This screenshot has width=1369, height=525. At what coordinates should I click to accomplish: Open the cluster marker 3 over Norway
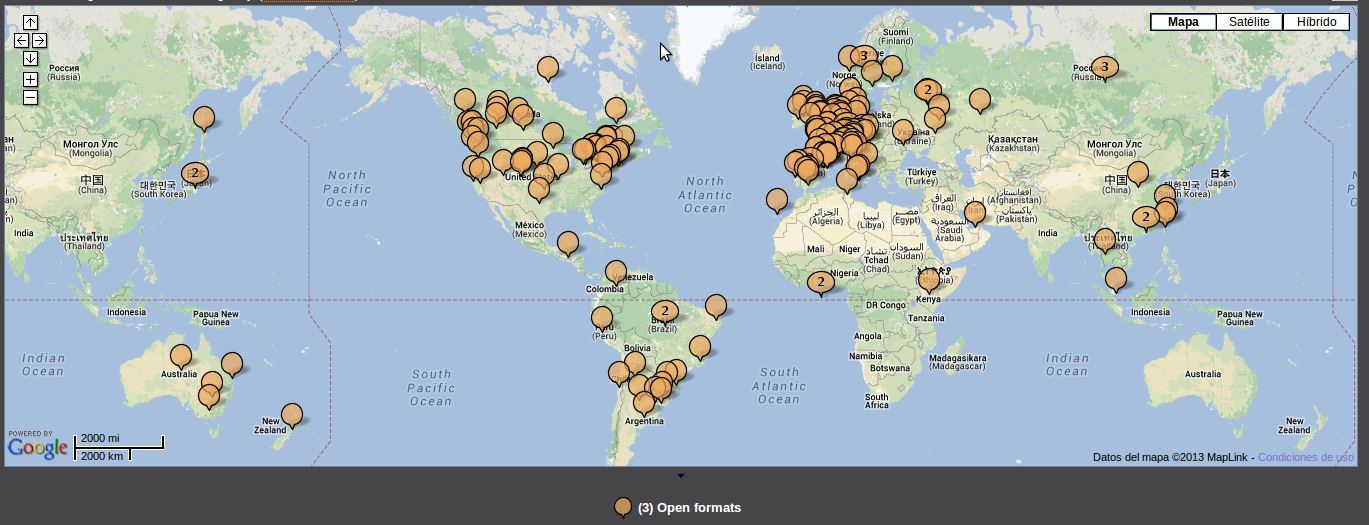point(863,55)
